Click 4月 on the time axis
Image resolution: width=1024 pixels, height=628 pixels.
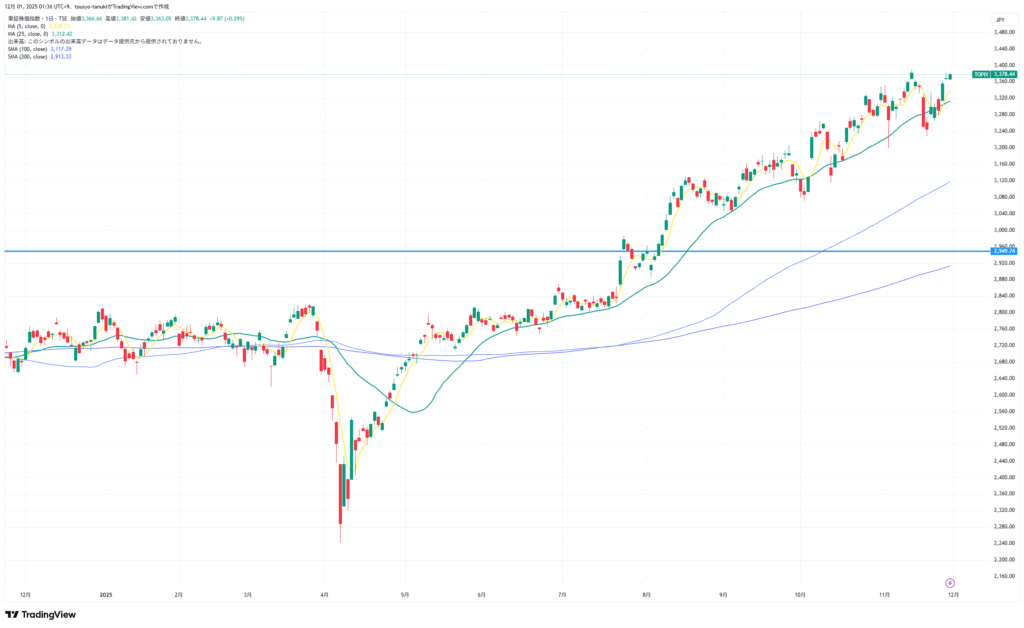[x=325, y=594]
